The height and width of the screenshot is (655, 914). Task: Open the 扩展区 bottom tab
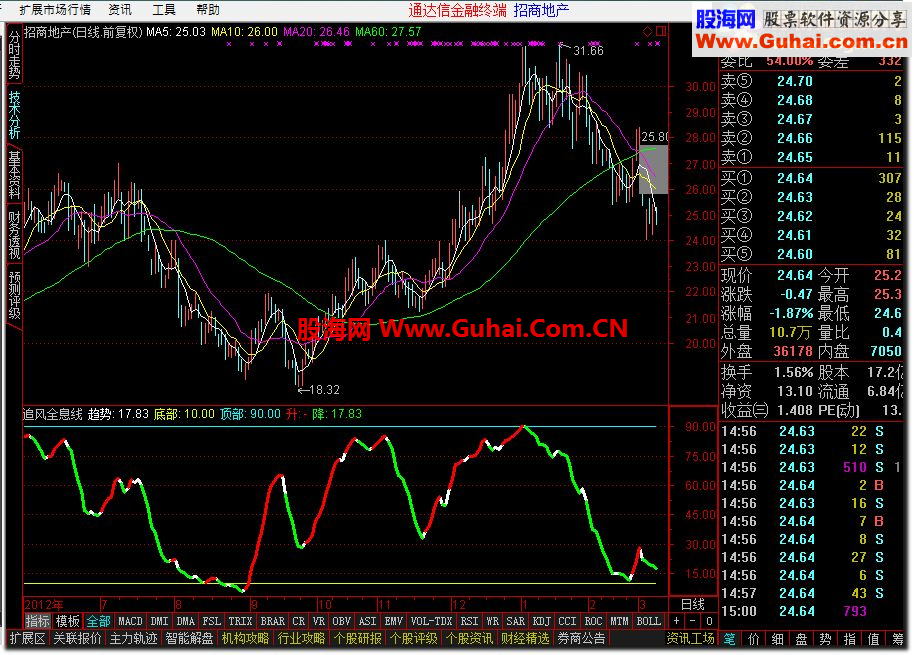(x=27, y=639)
